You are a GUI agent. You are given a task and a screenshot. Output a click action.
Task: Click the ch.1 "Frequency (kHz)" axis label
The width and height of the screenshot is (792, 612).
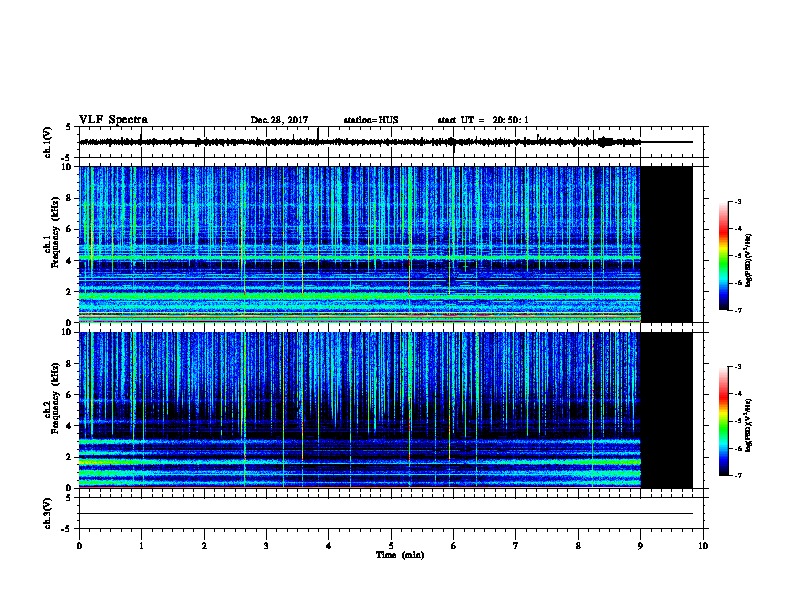click(54, 233)
